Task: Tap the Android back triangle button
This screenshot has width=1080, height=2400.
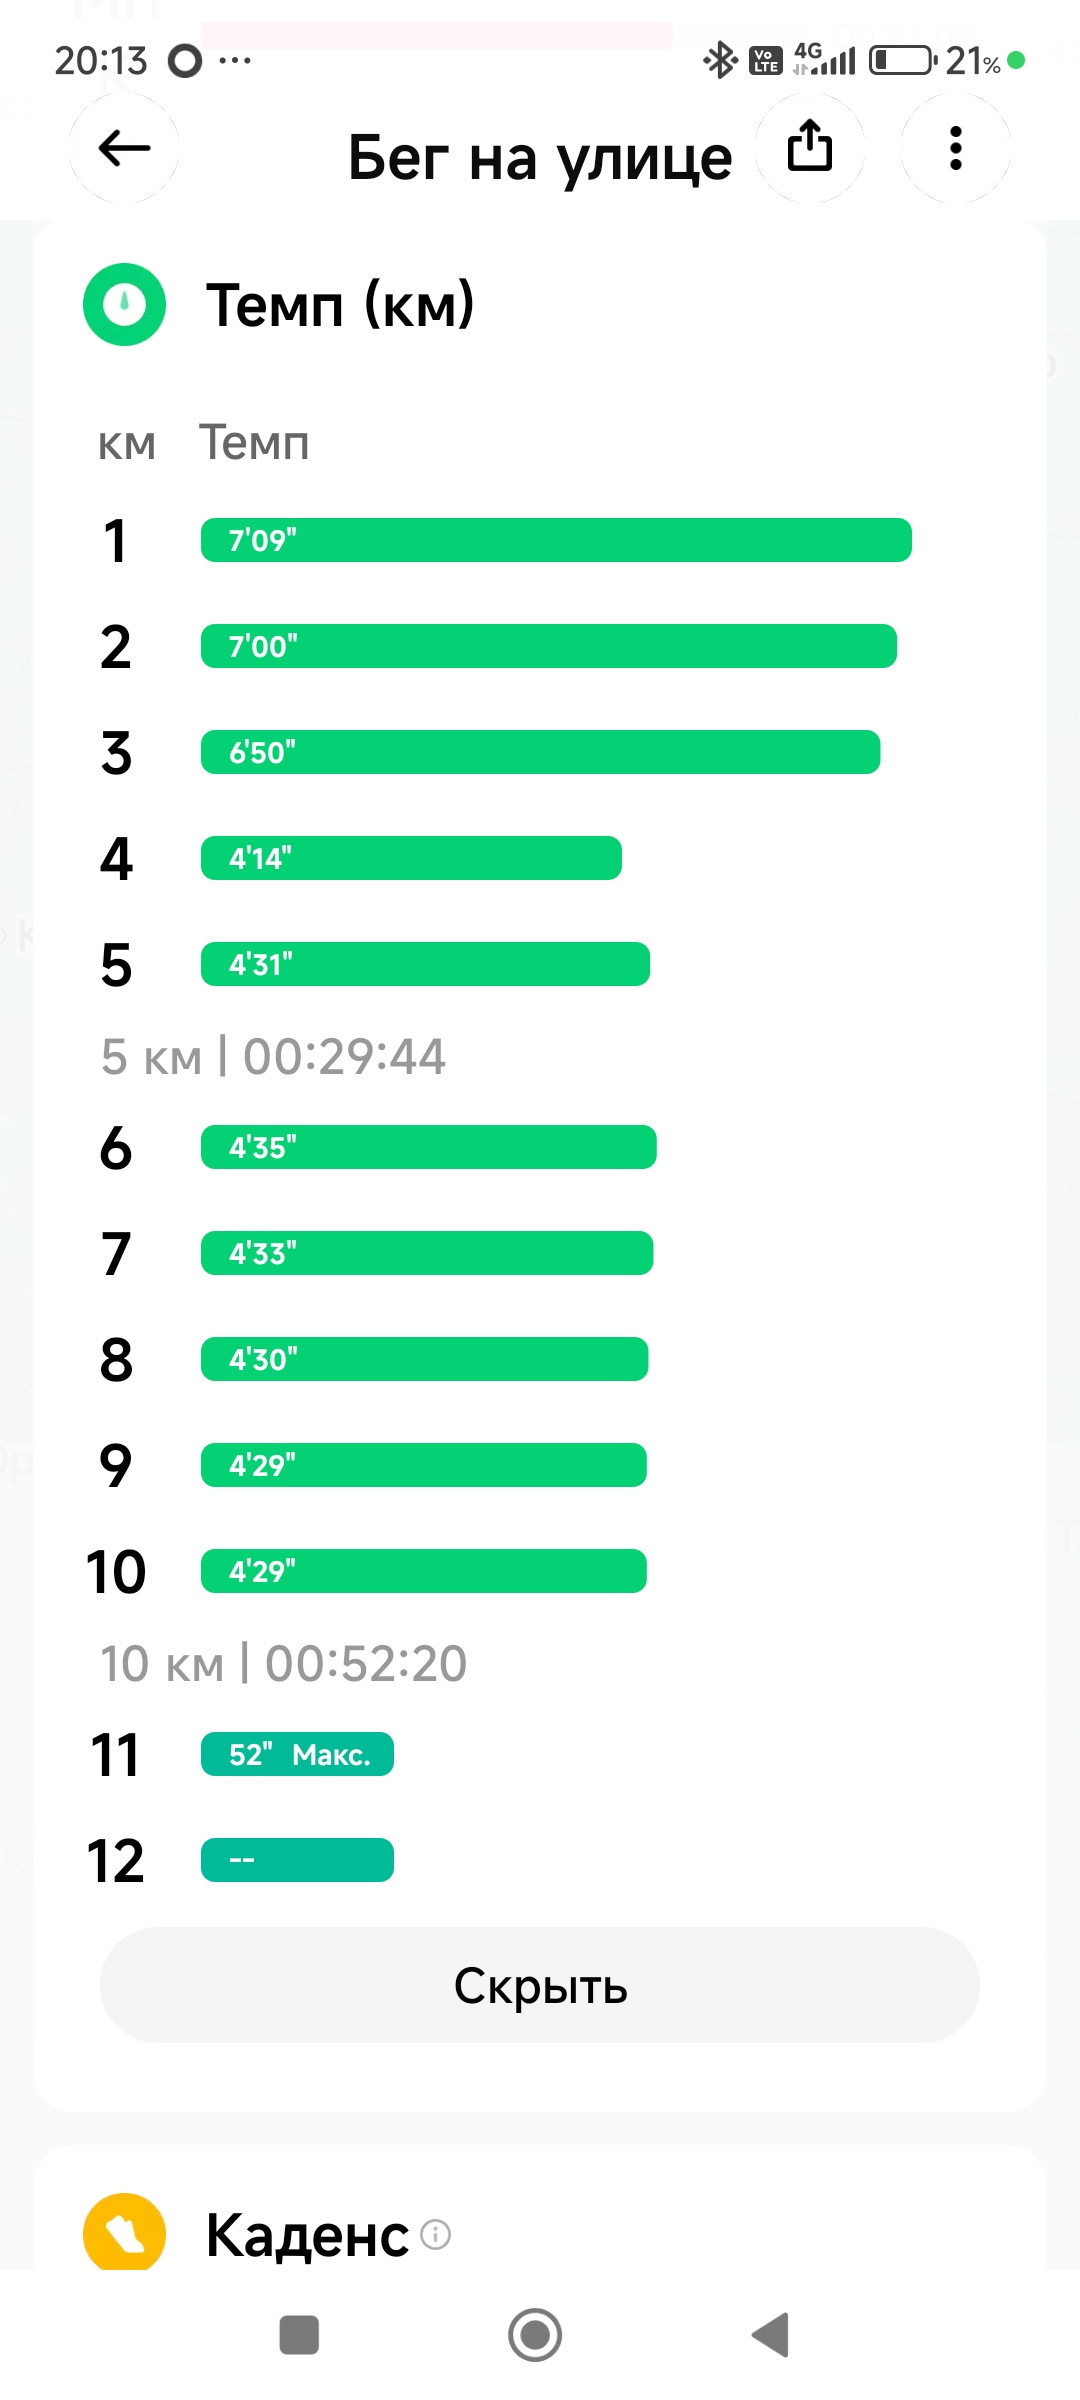Action: tap(771, 2336)
